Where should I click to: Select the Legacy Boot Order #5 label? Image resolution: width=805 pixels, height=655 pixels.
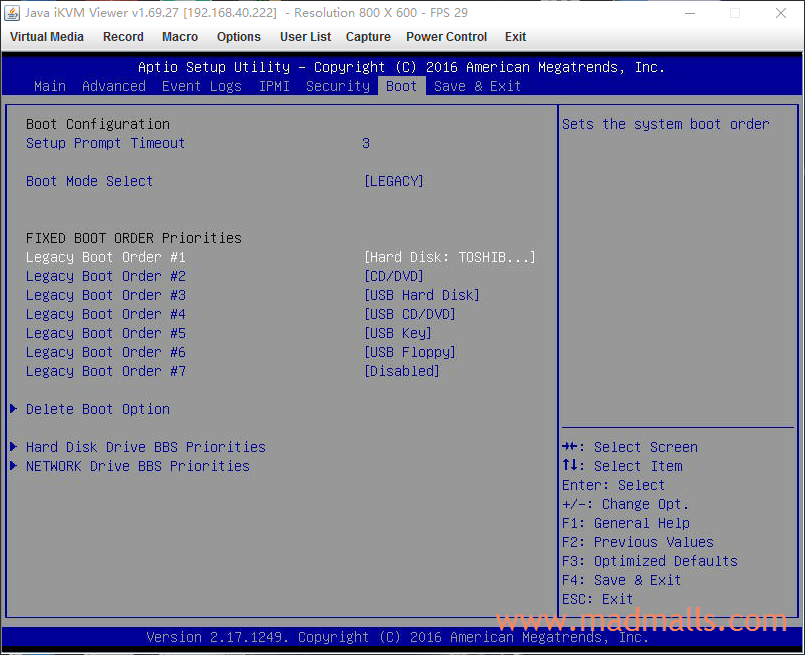[x=106, y=333]
